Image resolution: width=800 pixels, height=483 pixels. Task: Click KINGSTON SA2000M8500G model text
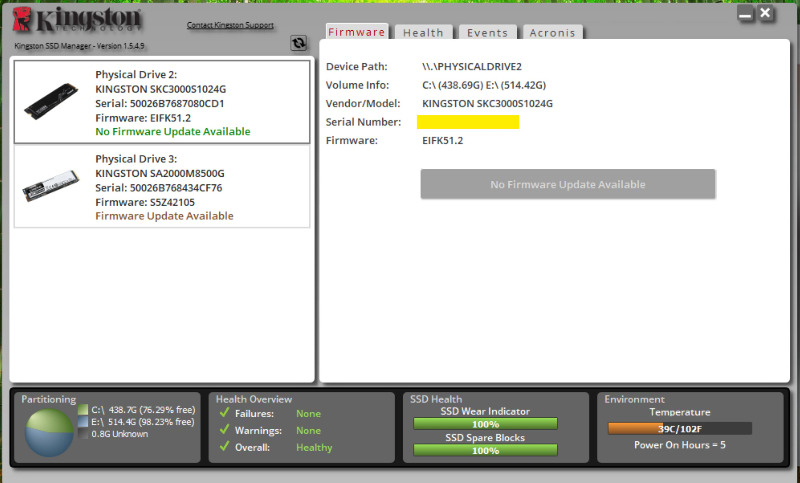pyautogui.click(x=160, y=173)
